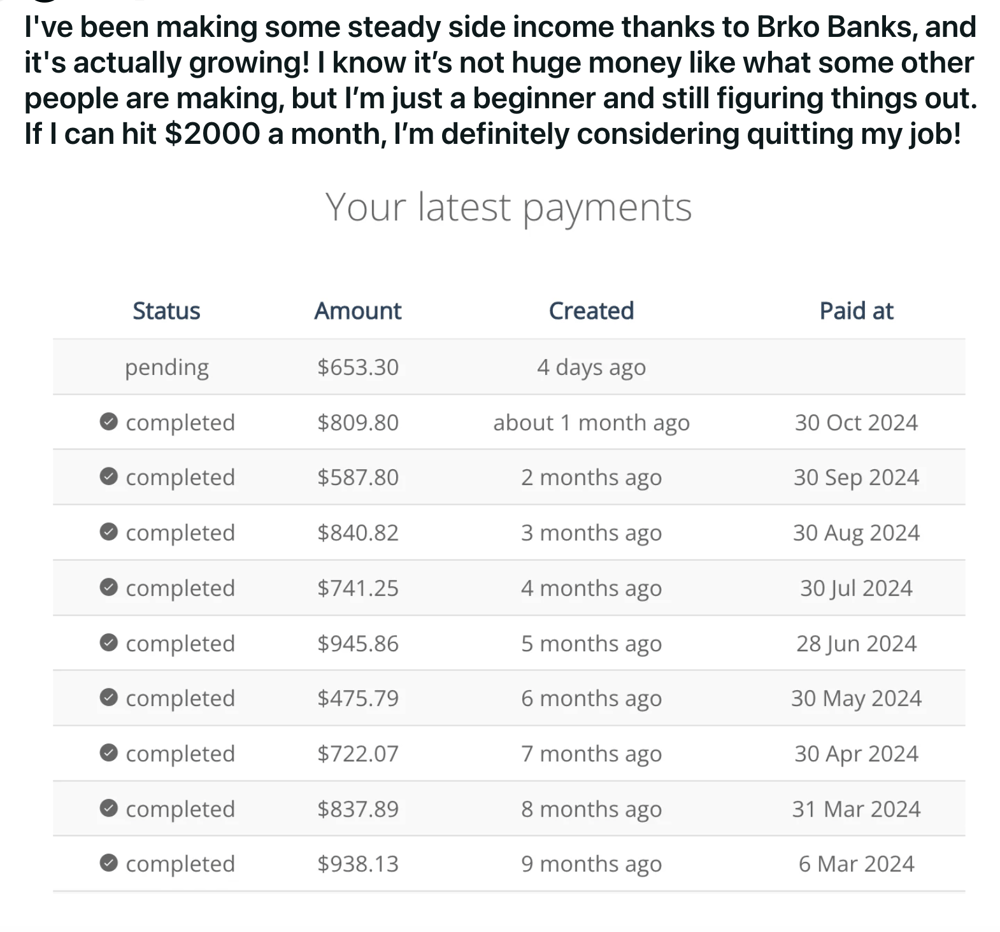The width and height of the screenshot is (1000, 932).
Task: Click the checkmark beside the $475.79 payment
Action: tap(109, 698)
